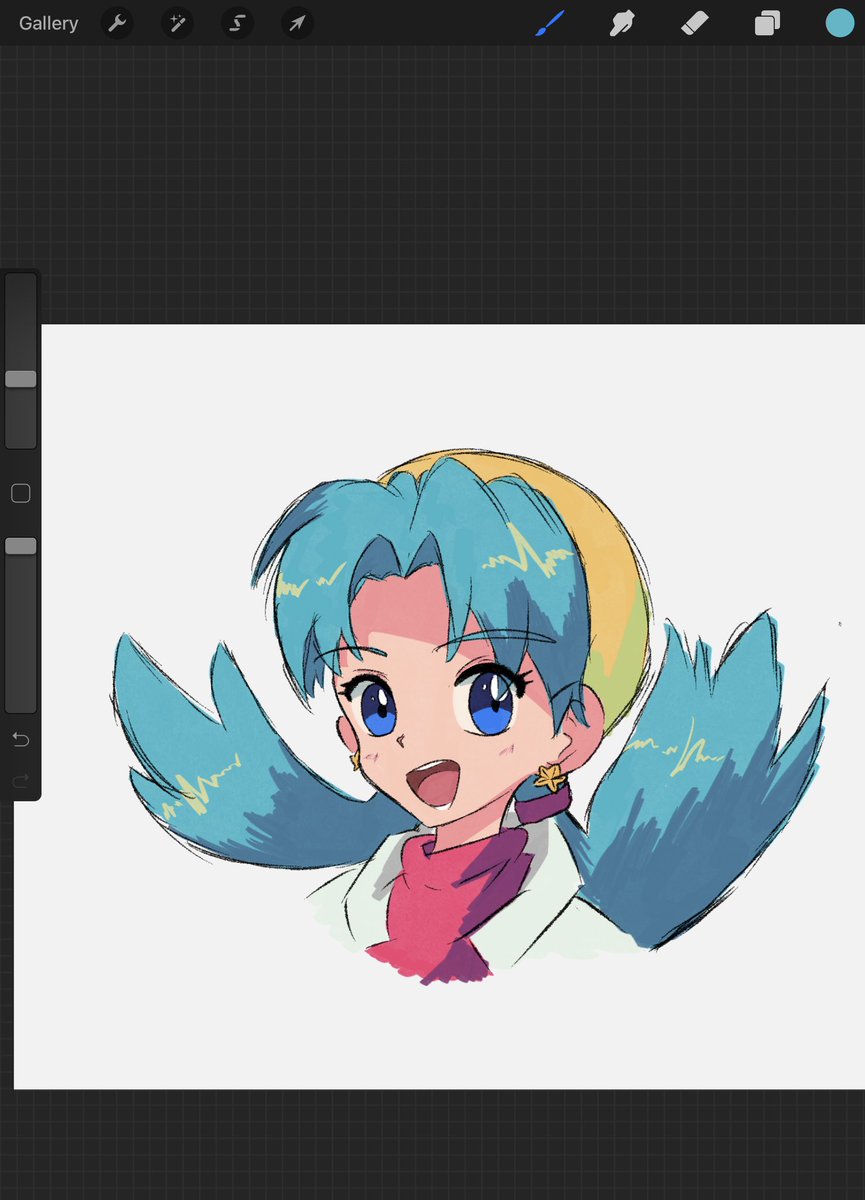Viewport: 865px width, 1200px height.
Task: Adjust the brush size slider handle
Action: coord(21,379)
